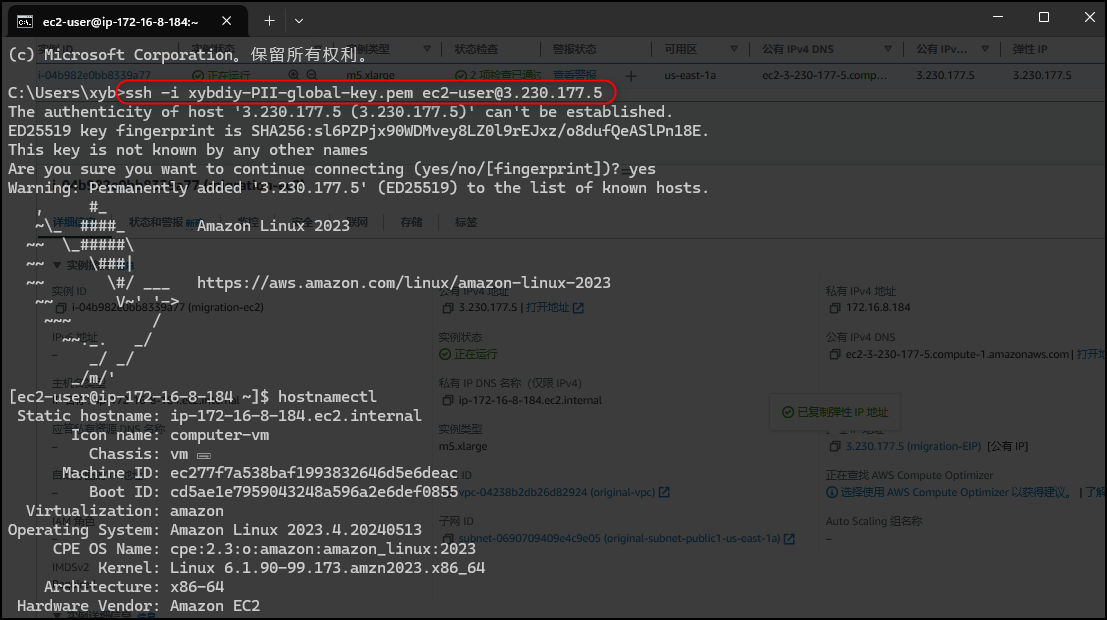Switch to the 标签 tab in AWS console

pyautogui.click(x=465, y=222)
